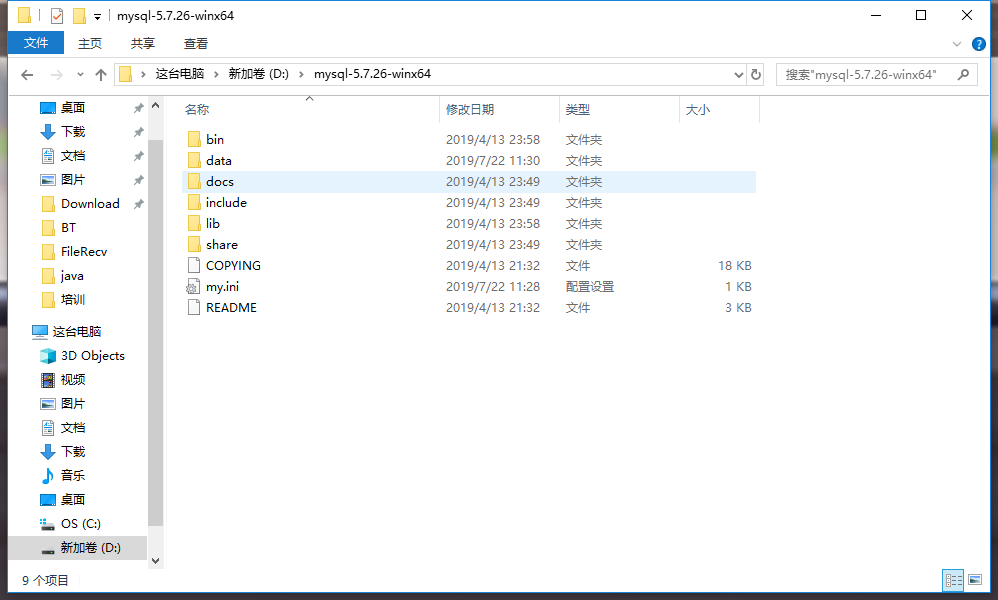Refresh the current folder view
998x600 pixels.
[x=756, y=74]
